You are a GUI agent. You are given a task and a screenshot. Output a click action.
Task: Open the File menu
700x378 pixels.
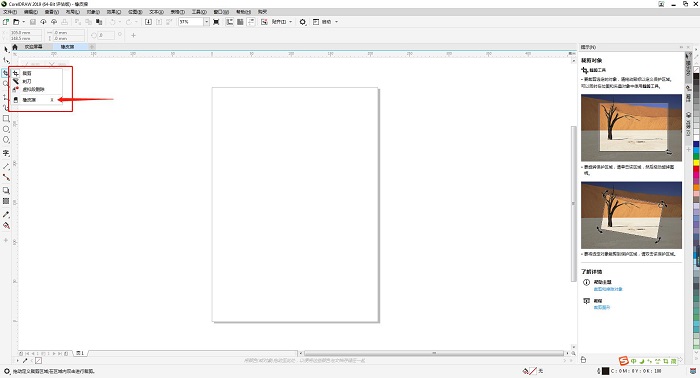(10, 12)
